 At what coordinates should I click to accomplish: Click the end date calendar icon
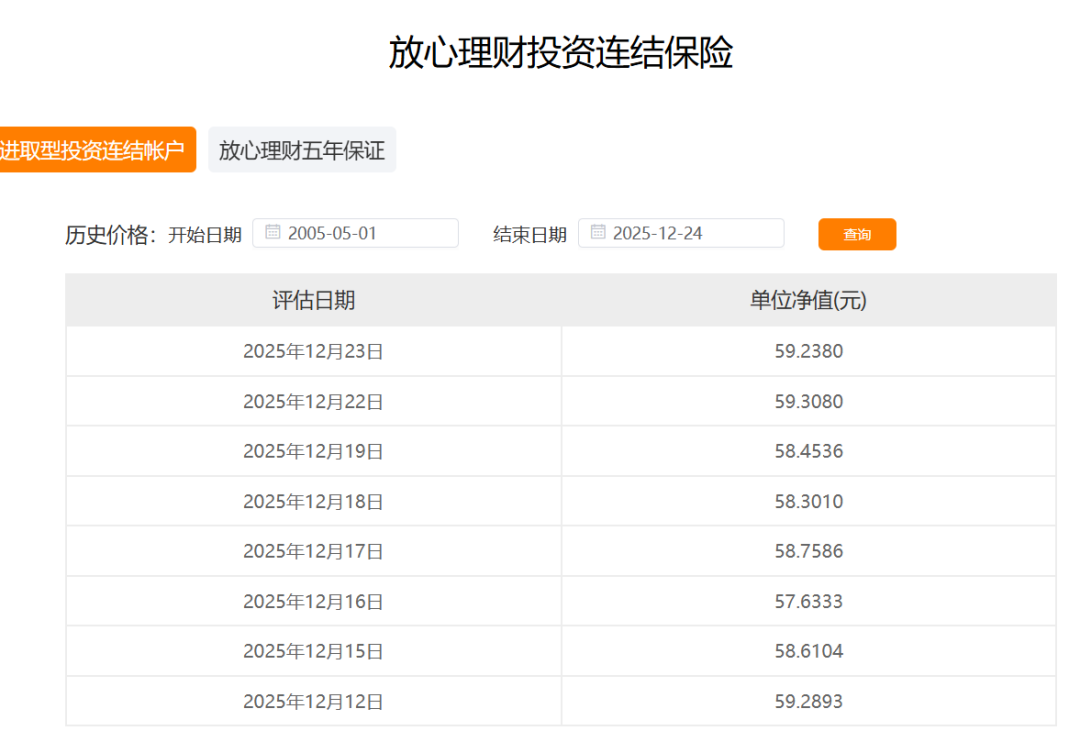coord(598,233)
